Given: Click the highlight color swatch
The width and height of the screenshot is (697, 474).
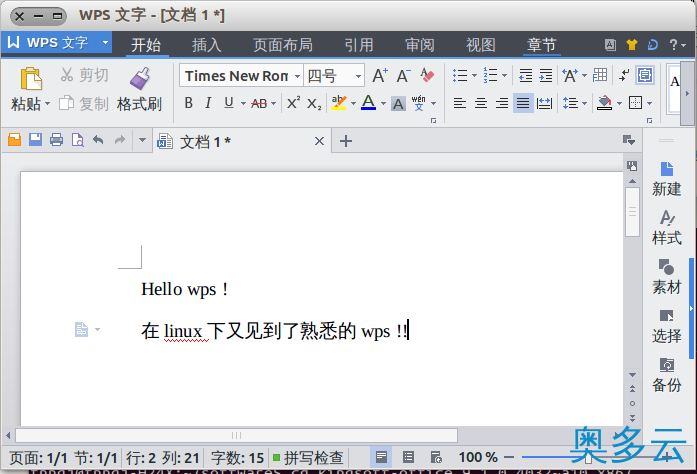Looking at the screenshot, I should [x=339, y=103].
